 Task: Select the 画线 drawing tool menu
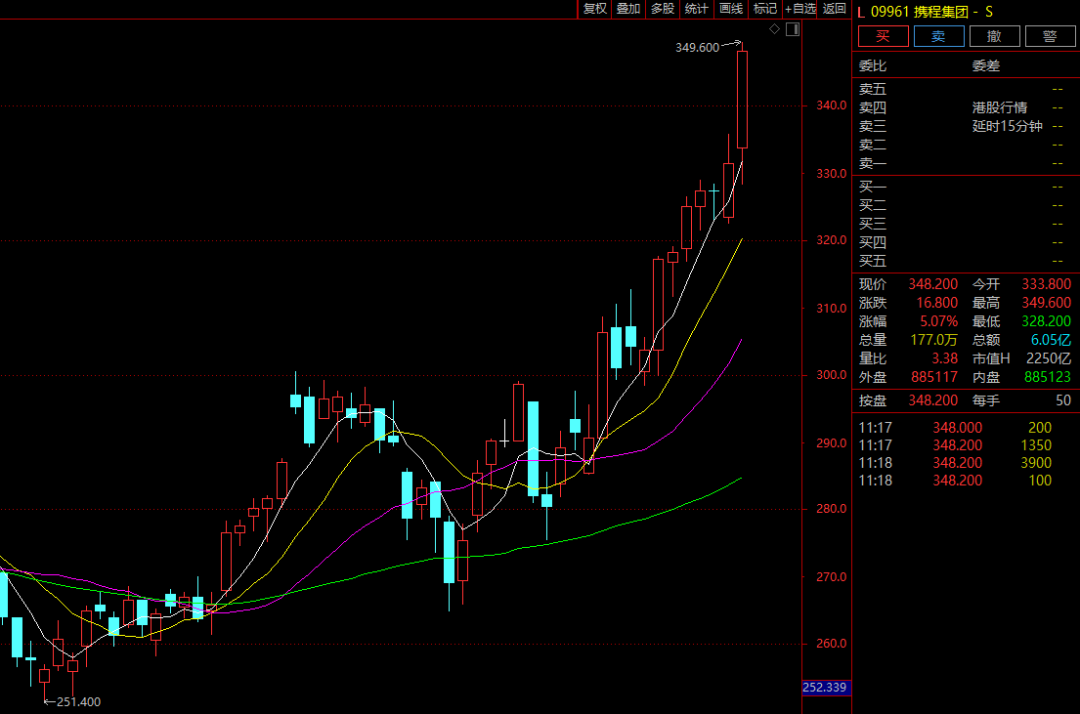pyautogui.click(x=731, y=9)
